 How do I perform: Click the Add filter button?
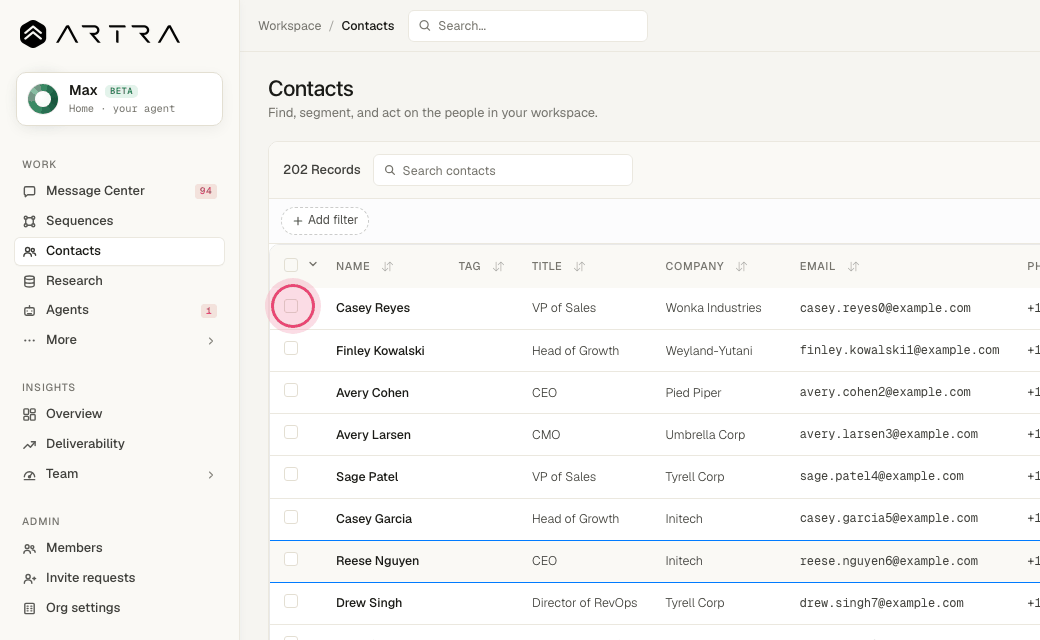point(325,220)
